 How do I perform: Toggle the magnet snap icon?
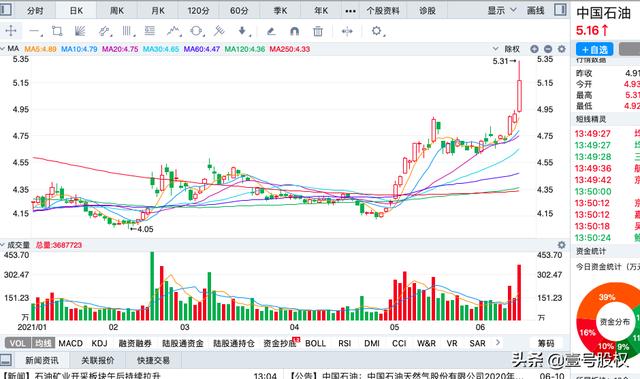(294, 31)
